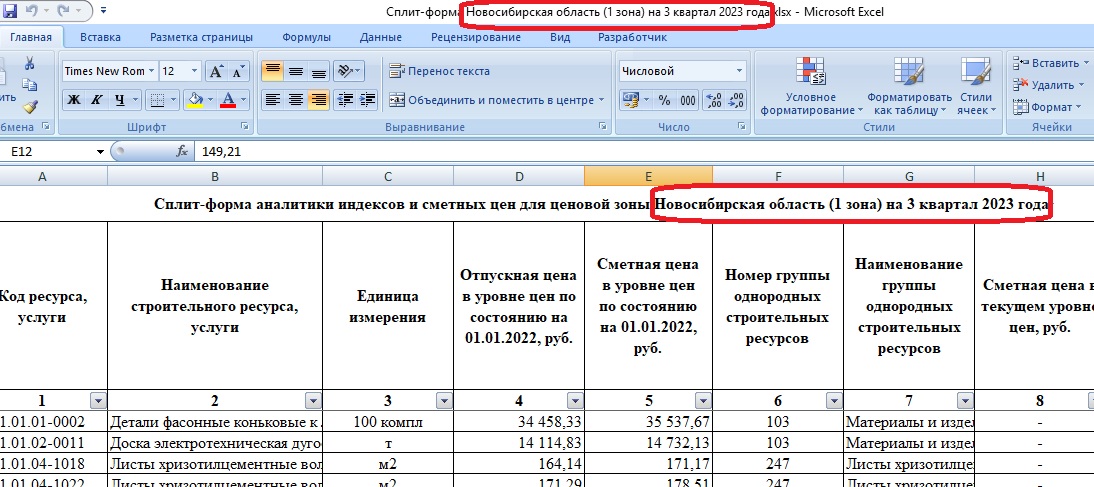Click the percent style icon
The width and height of the screenshot is (1094, 487).
[x=664, y=100]
